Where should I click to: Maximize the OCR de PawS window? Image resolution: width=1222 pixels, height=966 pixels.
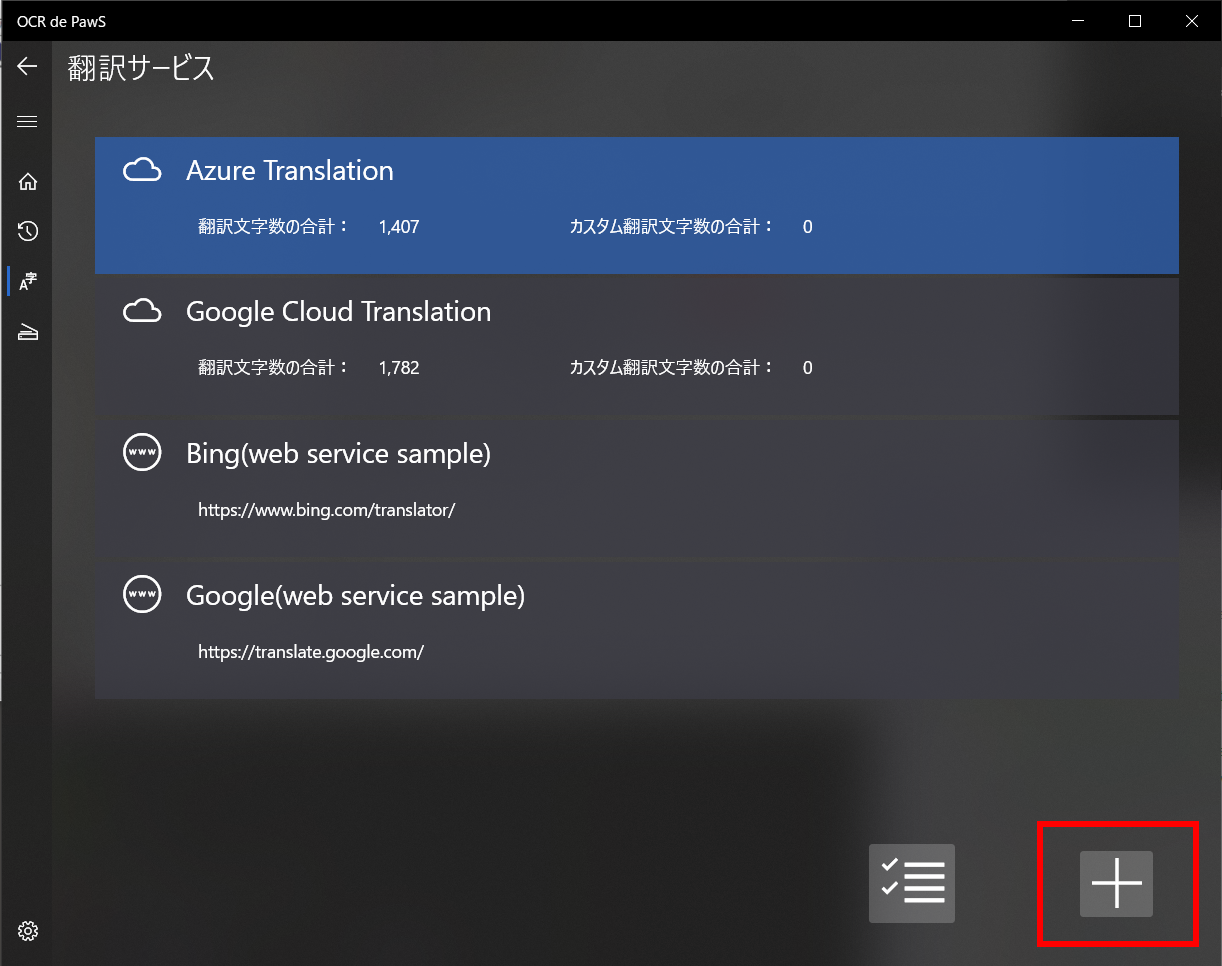[x=1135, y=21]
